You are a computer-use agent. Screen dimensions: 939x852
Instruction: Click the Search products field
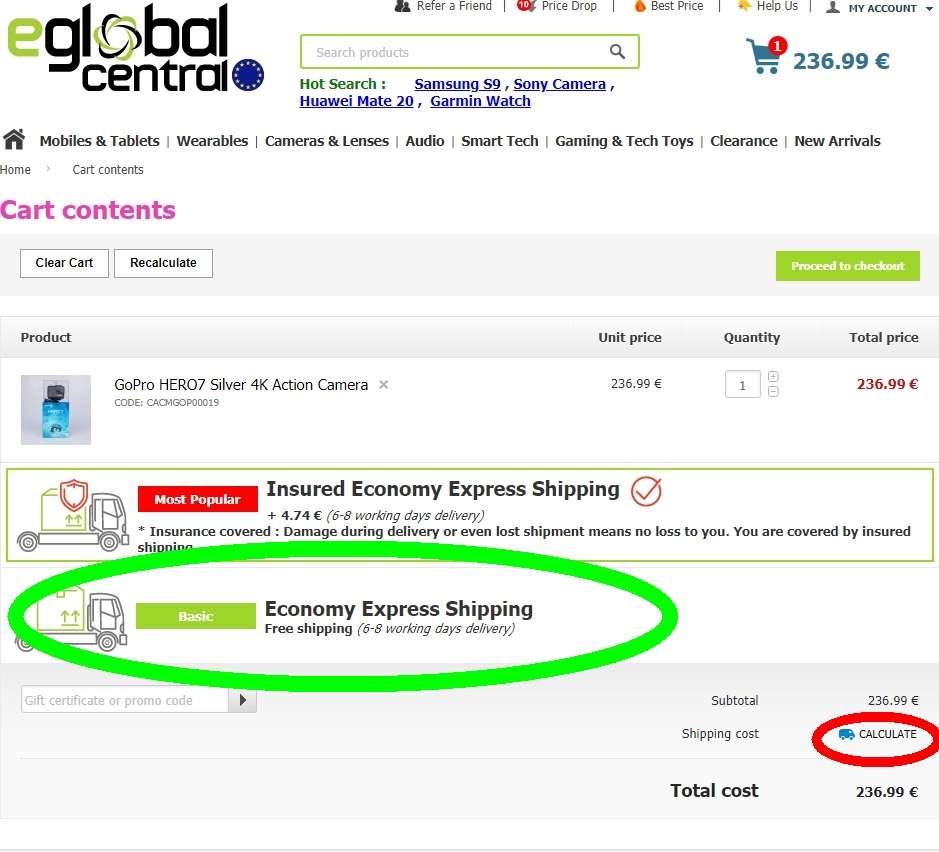[x=455, y=52]
